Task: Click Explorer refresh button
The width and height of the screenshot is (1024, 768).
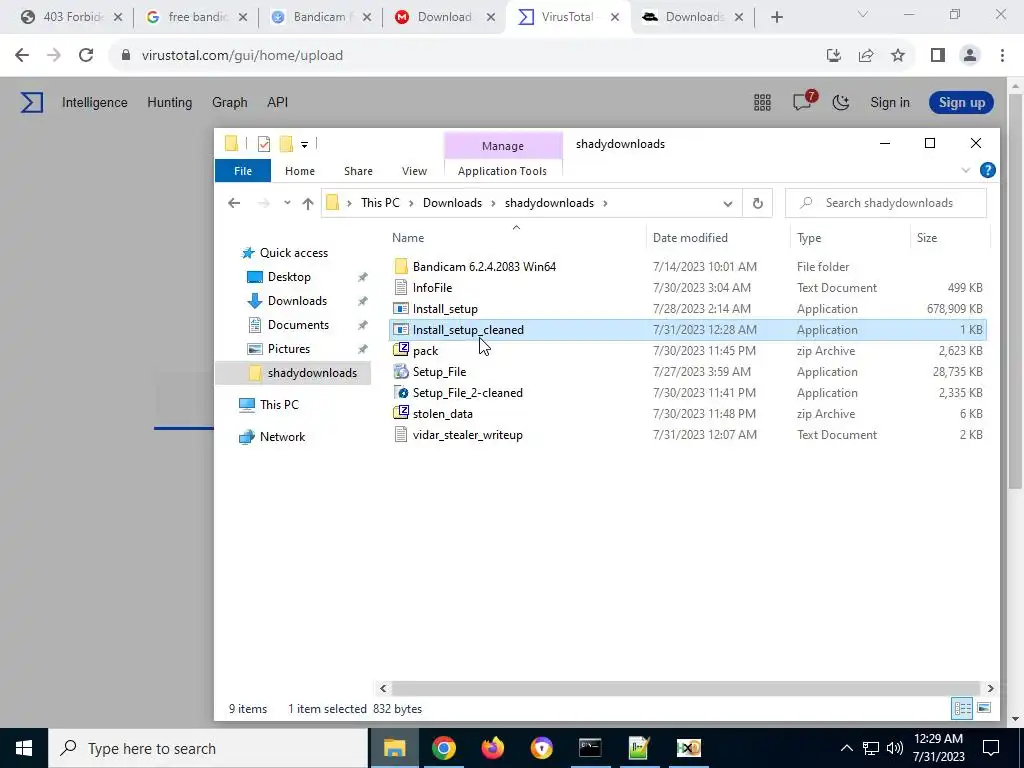Action: point(758,203)
